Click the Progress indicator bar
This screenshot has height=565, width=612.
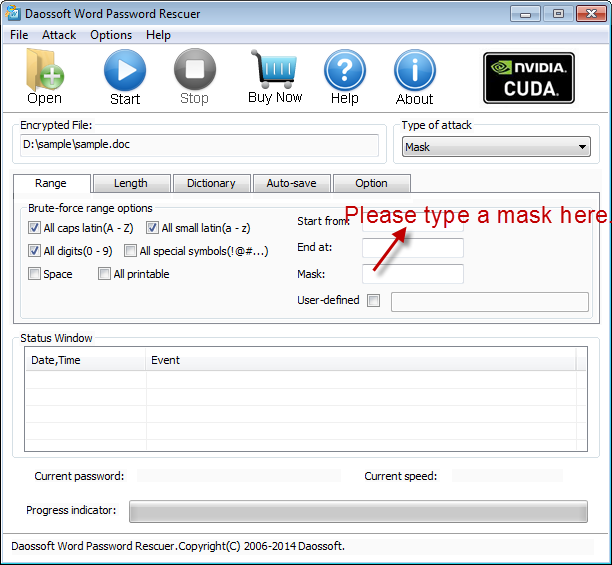(358, 511)
